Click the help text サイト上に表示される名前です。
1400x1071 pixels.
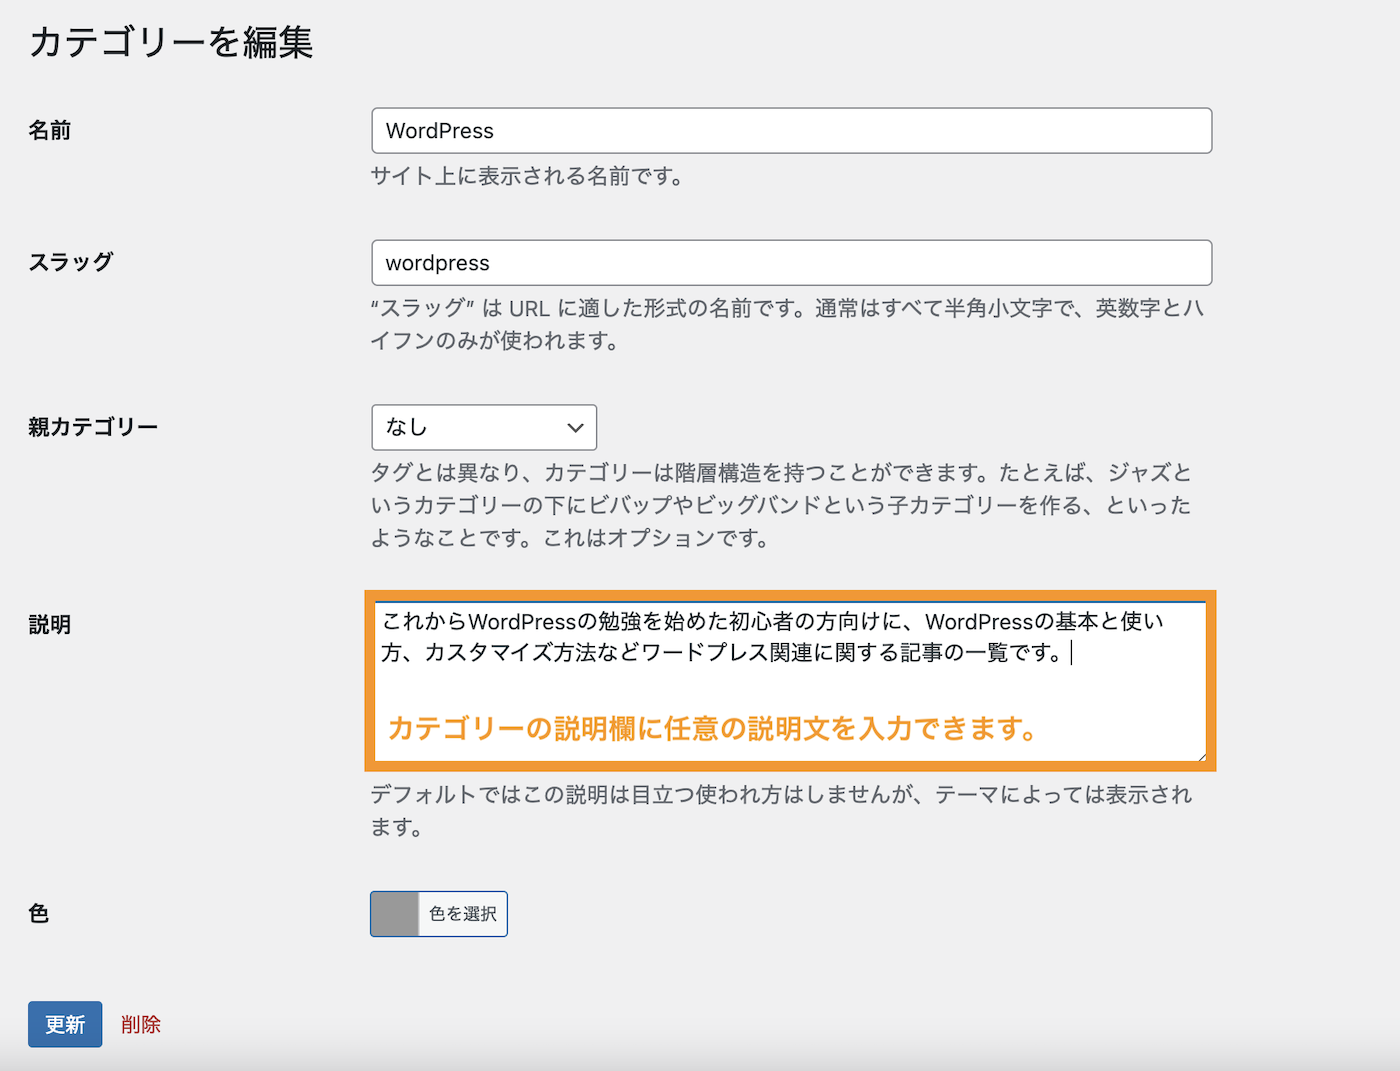click(527, 176)
